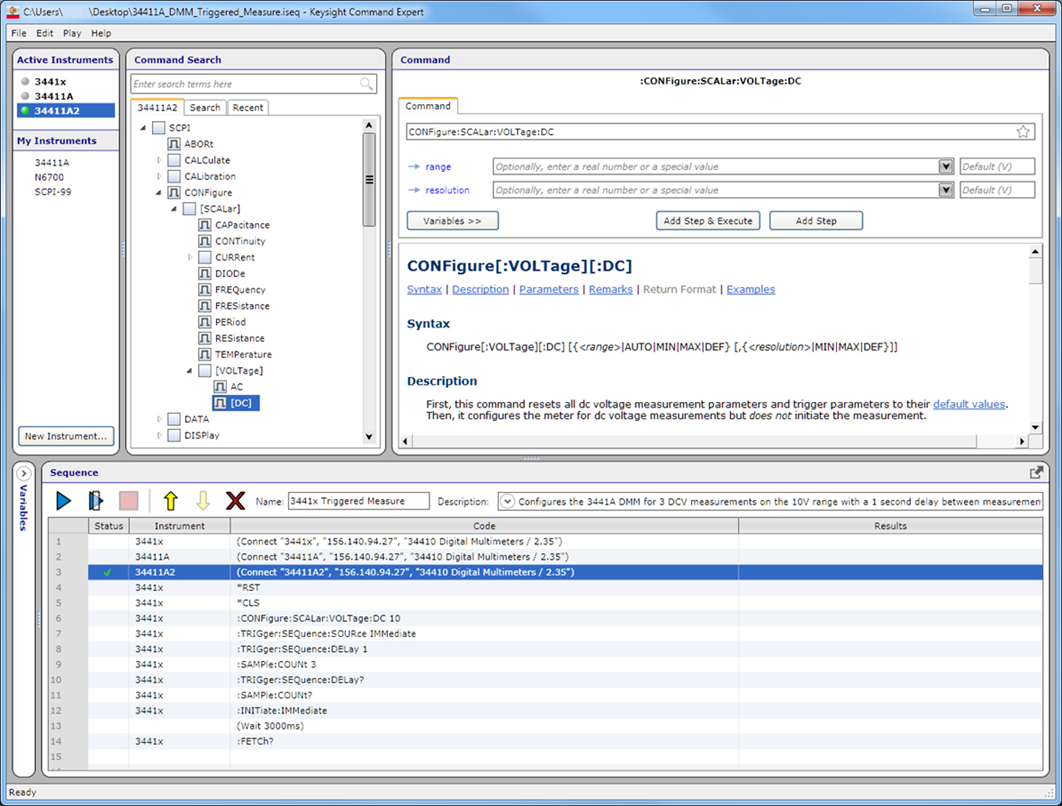The image size is (1062, 806).
Task: Expand the sequence Description field chevron
Action: pyautogui.click(x=507, y=501)
